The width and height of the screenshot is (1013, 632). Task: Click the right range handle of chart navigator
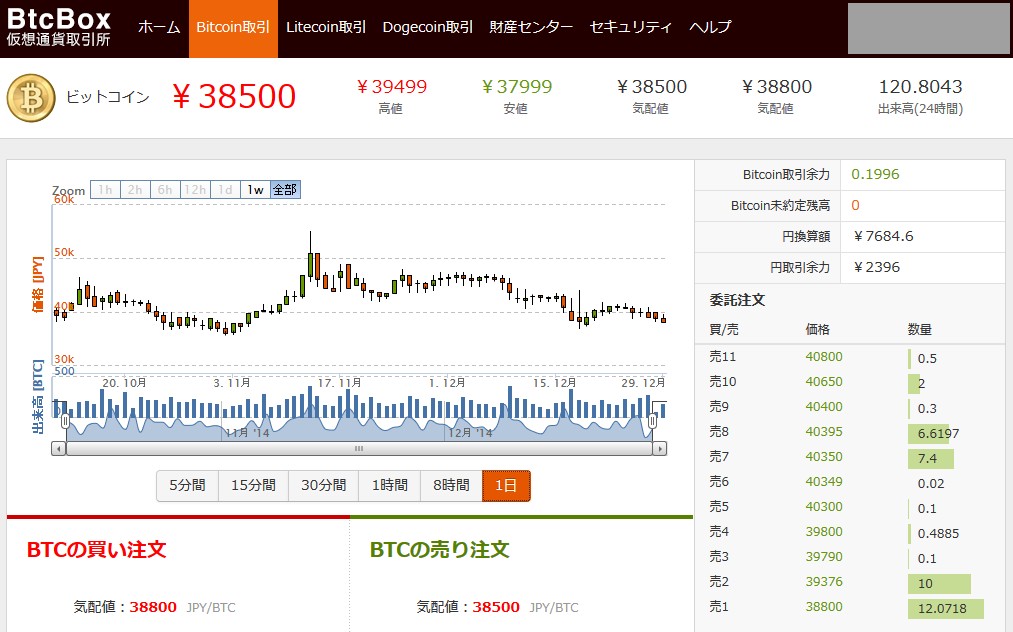pos(653,421)
